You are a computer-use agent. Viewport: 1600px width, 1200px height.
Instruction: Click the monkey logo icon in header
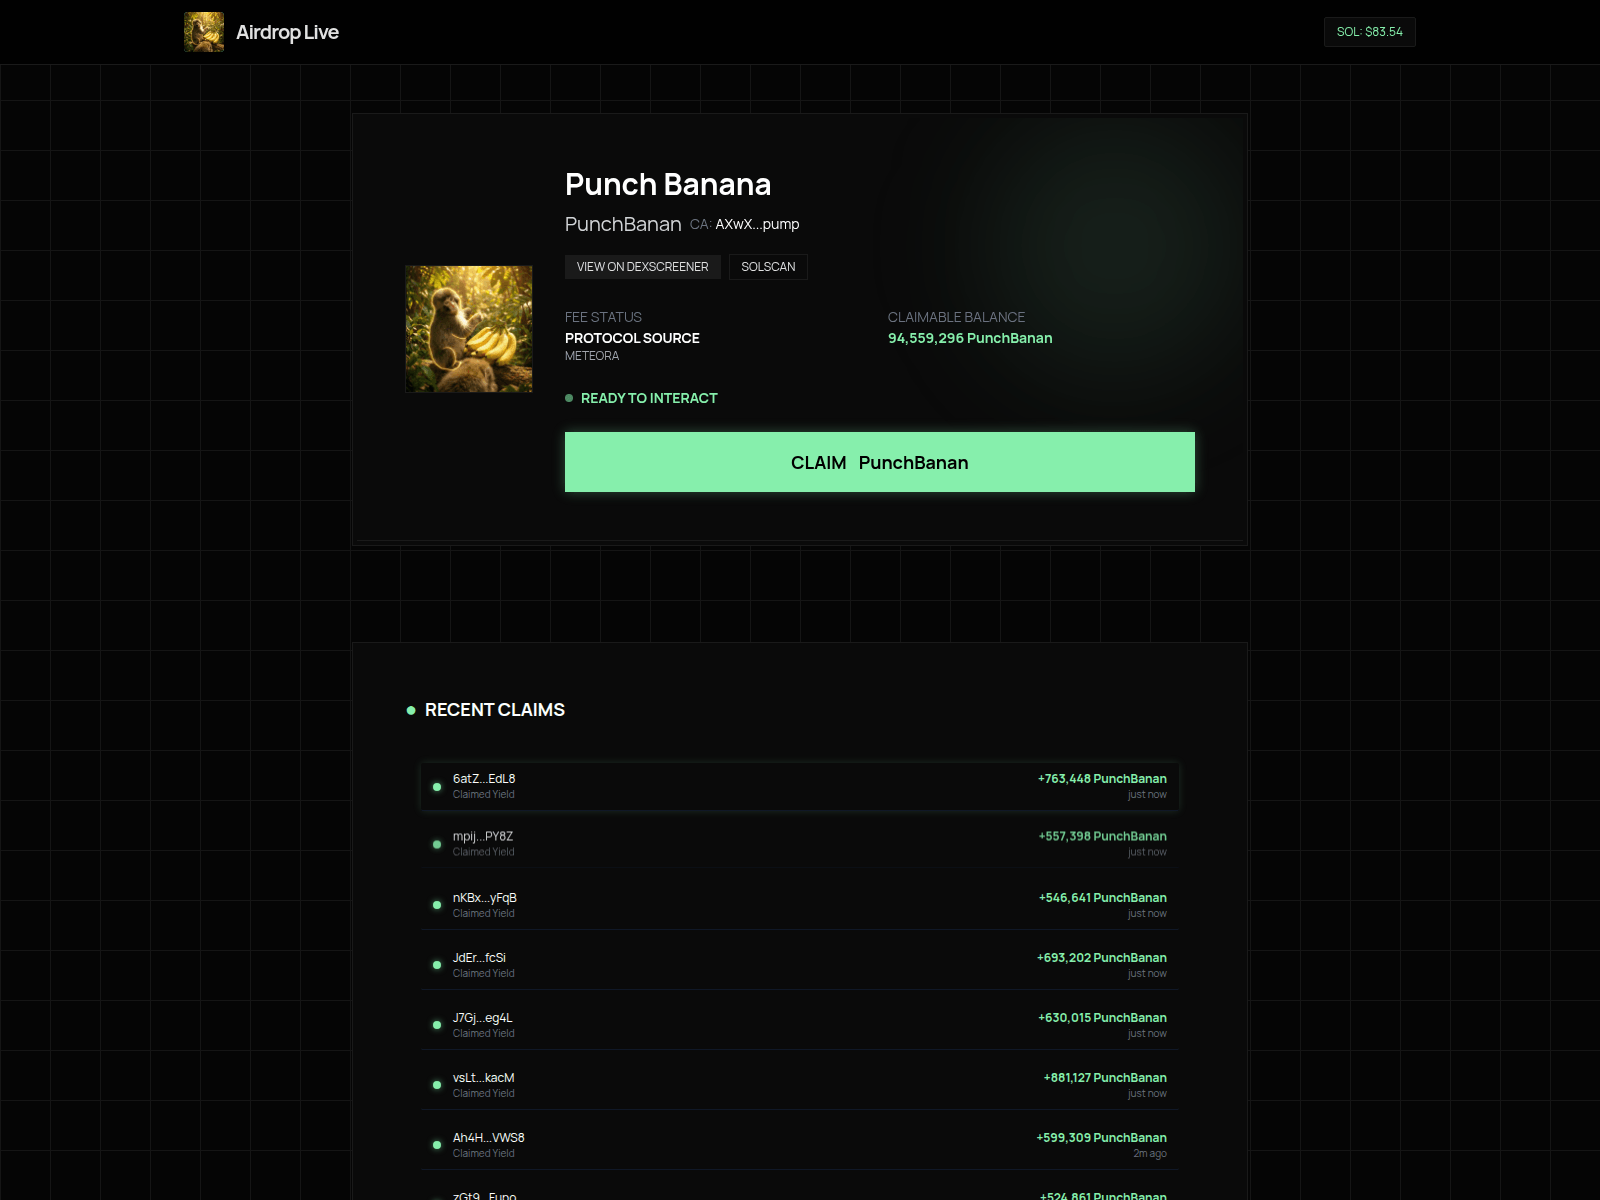pos(203,31)
